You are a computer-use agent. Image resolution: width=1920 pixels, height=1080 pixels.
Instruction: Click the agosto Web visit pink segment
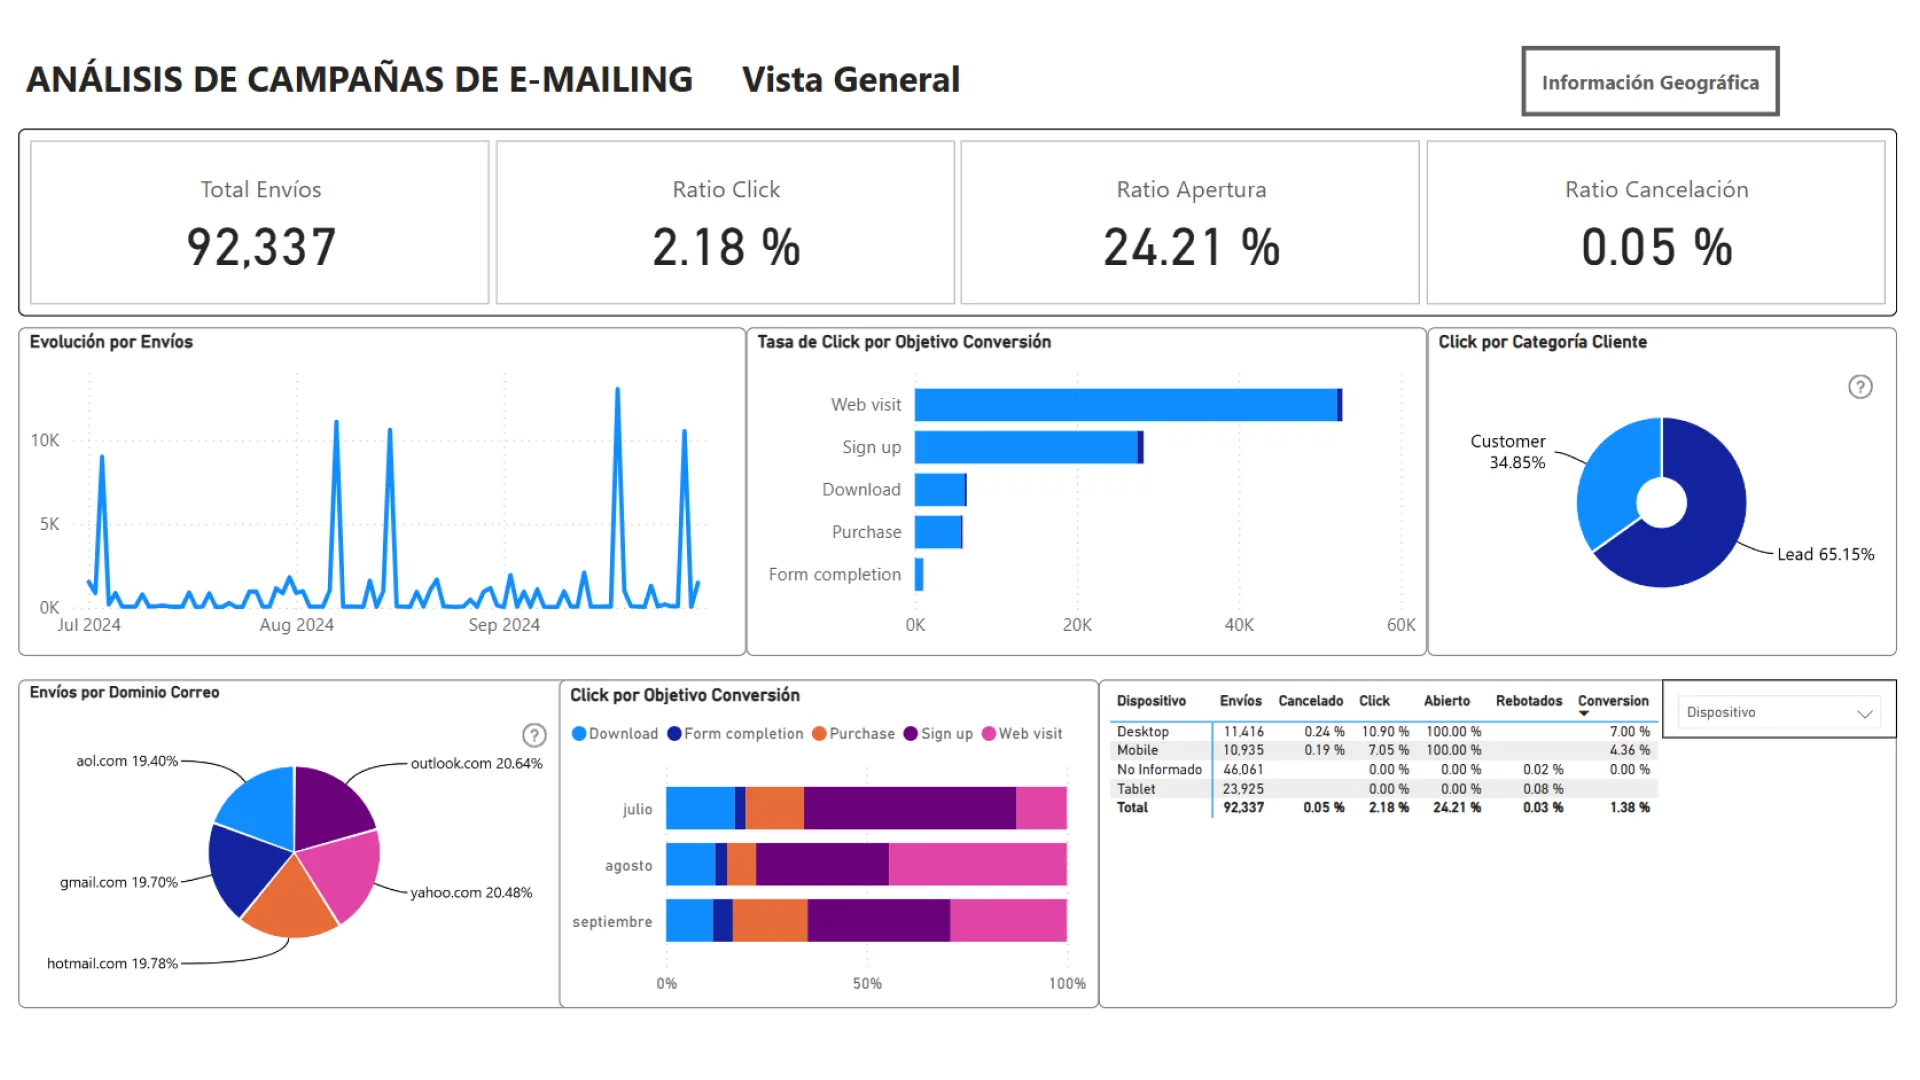(978, 864)
